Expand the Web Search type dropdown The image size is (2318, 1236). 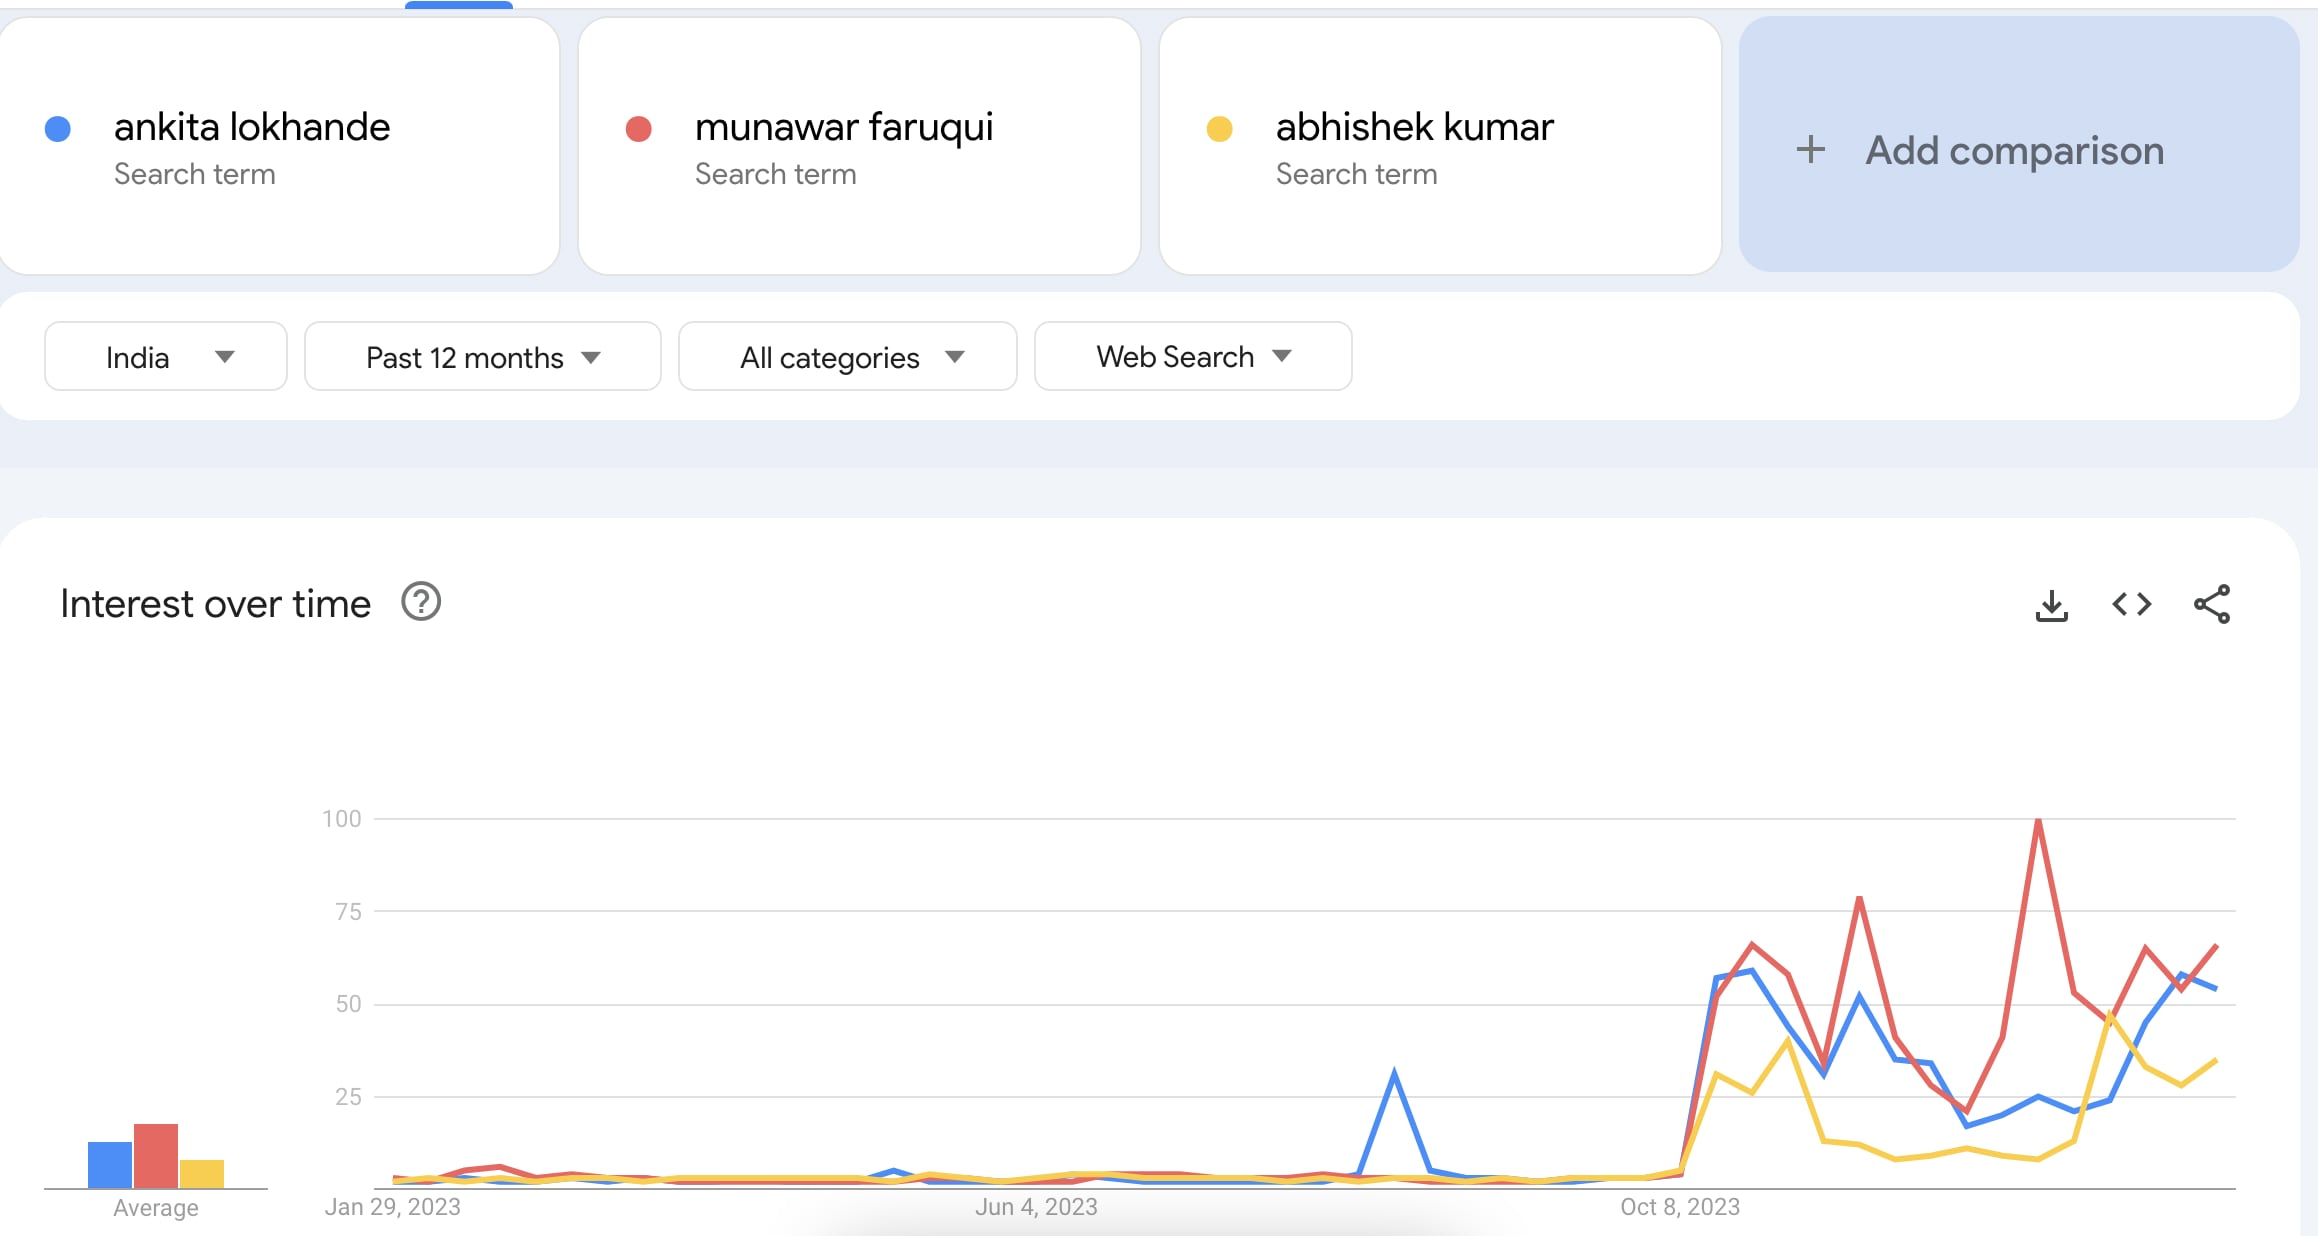[x=1193, y=356]
